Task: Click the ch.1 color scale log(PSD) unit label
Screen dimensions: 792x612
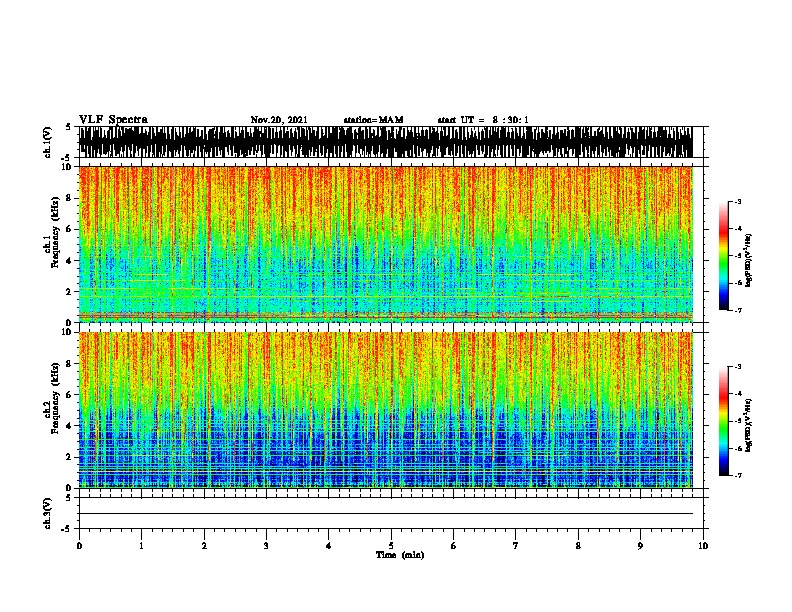Action: click(x=749, y=260)
